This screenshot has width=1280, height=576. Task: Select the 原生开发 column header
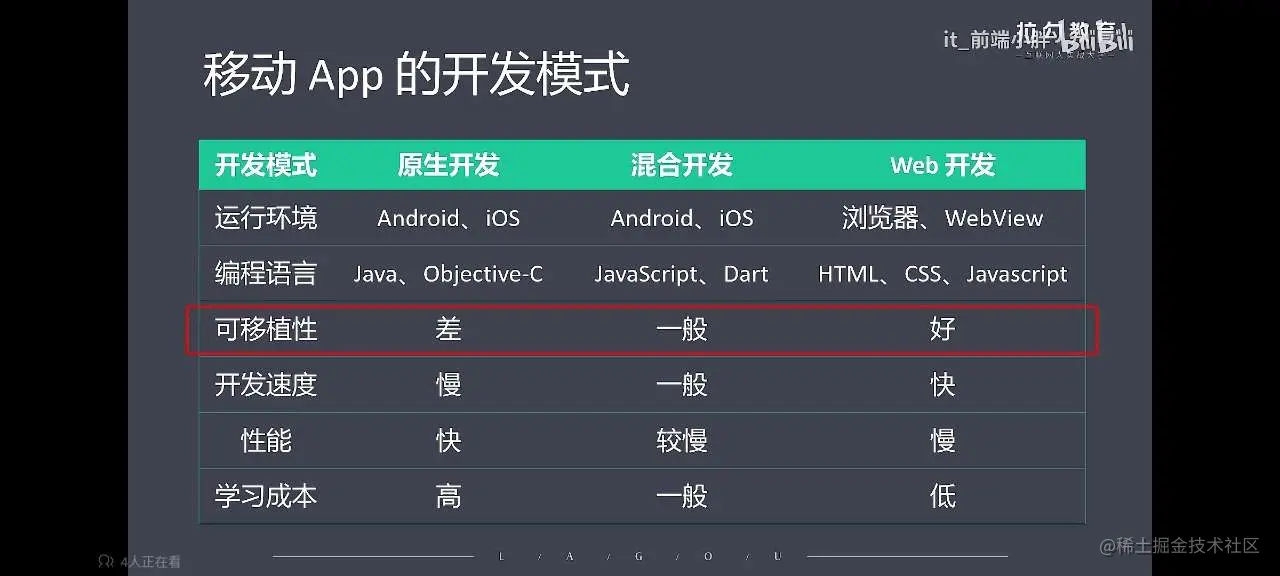448,165
